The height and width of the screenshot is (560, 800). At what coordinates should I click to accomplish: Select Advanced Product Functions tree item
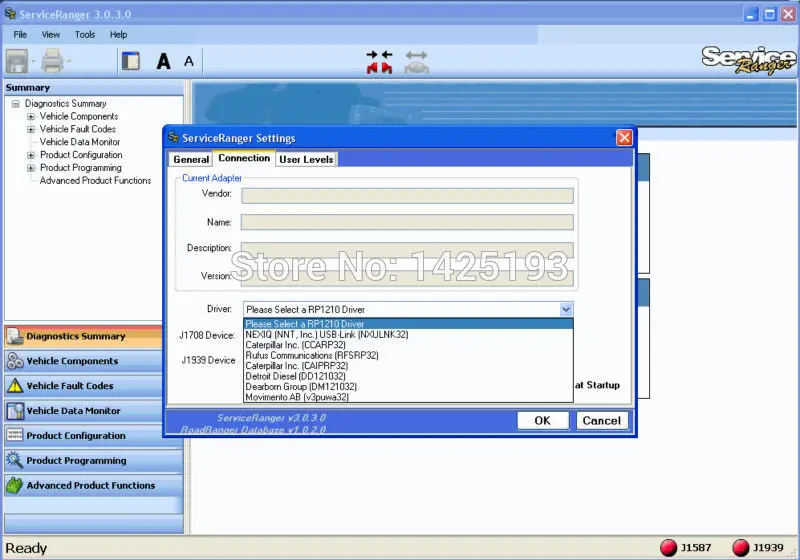click(95, 181)
